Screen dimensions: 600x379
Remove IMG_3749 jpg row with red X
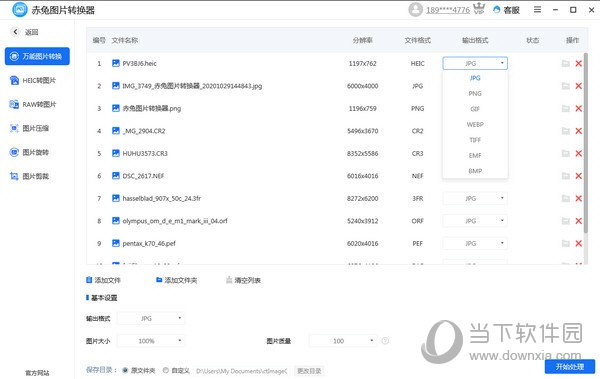[579, 86]
